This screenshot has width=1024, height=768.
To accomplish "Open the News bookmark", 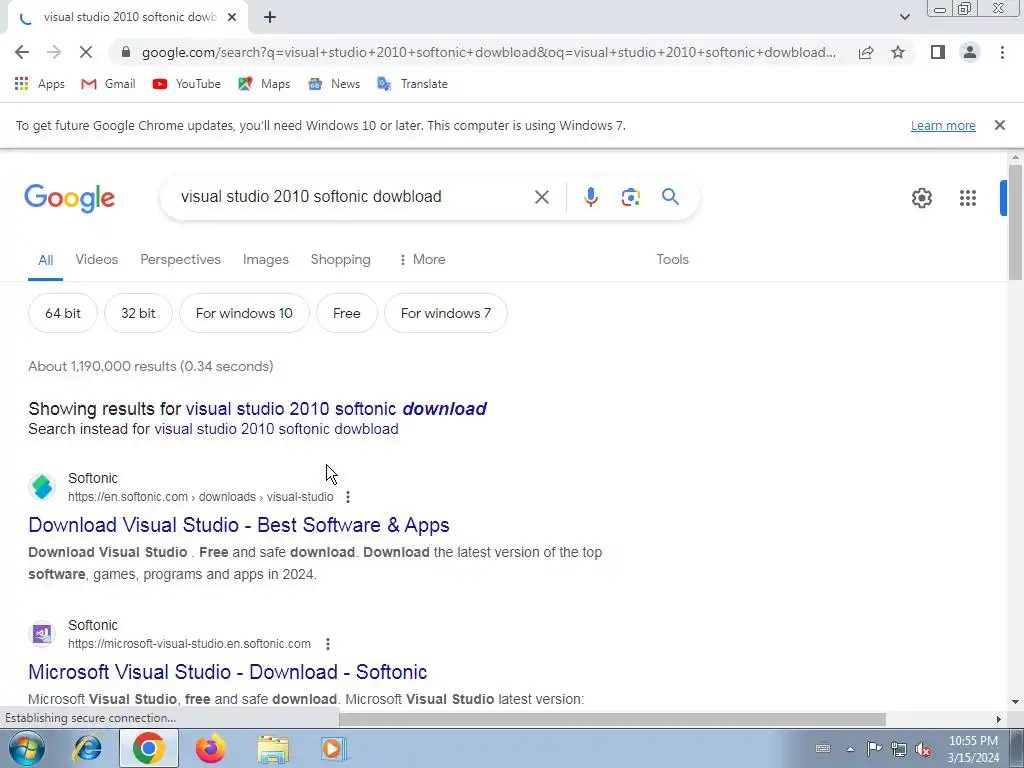I will 334,84.
